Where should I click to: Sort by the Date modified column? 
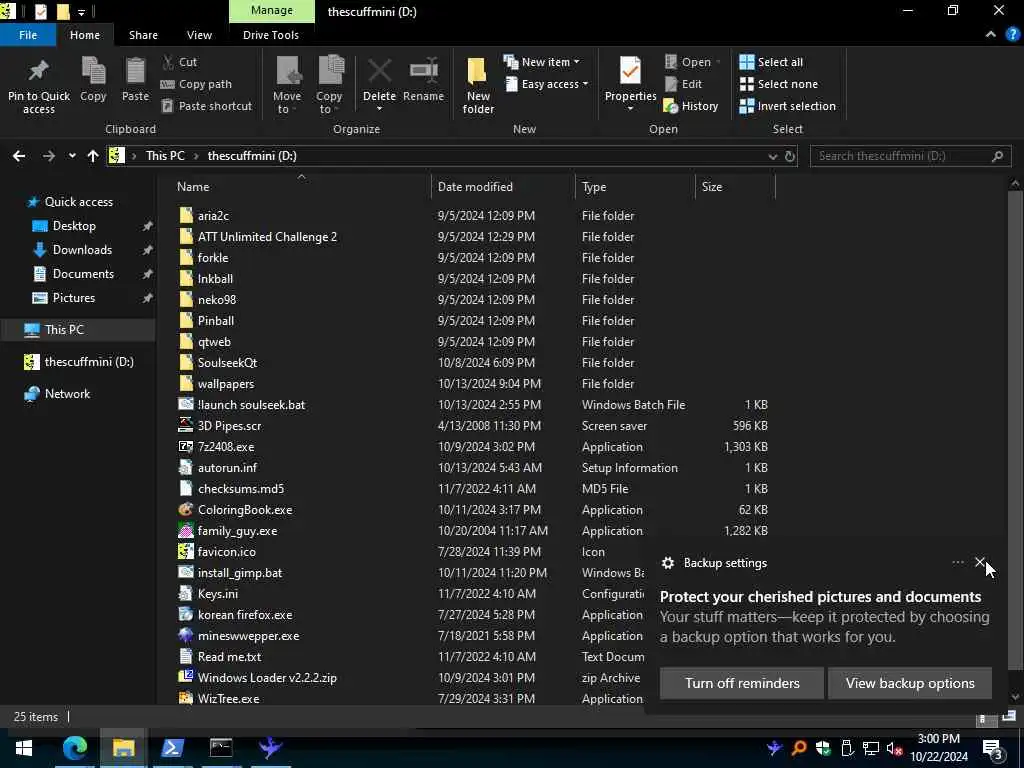click(x=503, y=187)
